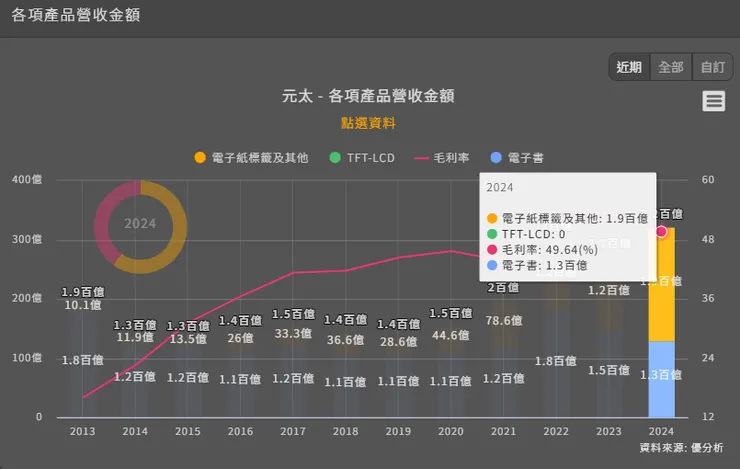The width and height of the screenshot is (740, 469).
Task: Click the 2019 x-axis label
Action: tap(398, 431)
